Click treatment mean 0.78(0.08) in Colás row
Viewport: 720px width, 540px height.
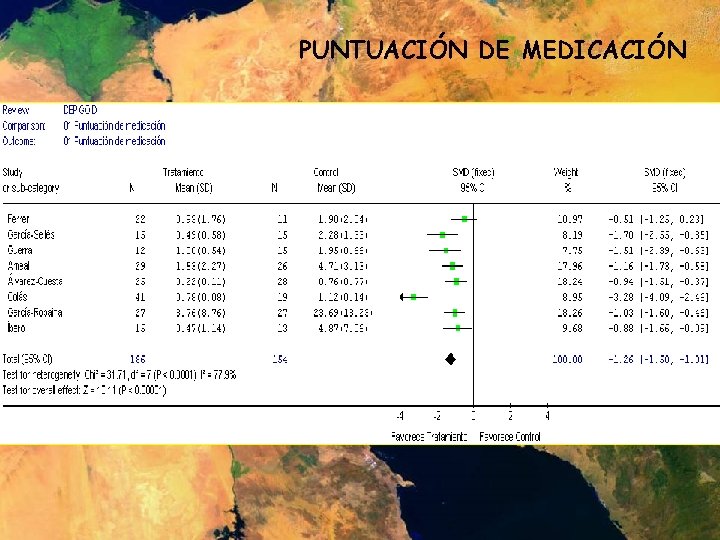[x=201, y=297]
